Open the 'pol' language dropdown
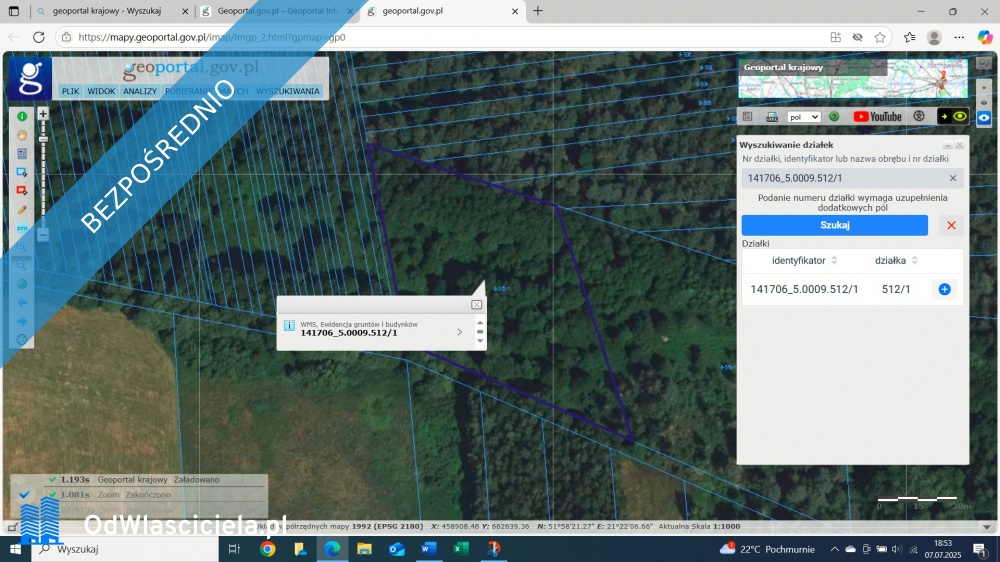 [804, 117]
